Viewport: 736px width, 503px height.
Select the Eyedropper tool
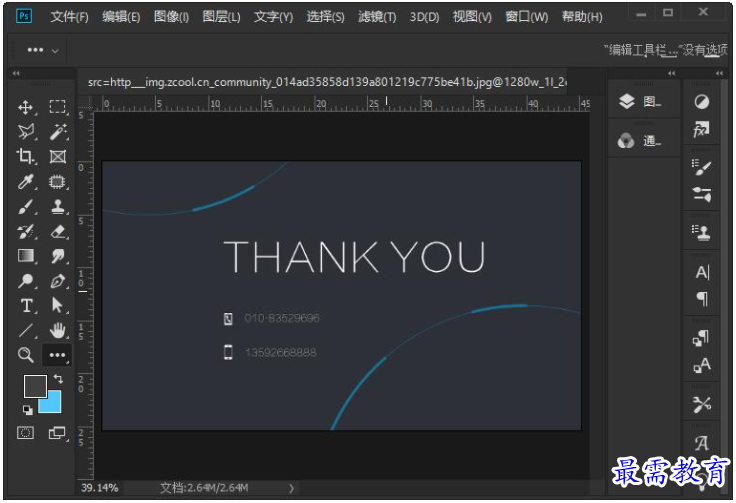(x=26, y=182)
